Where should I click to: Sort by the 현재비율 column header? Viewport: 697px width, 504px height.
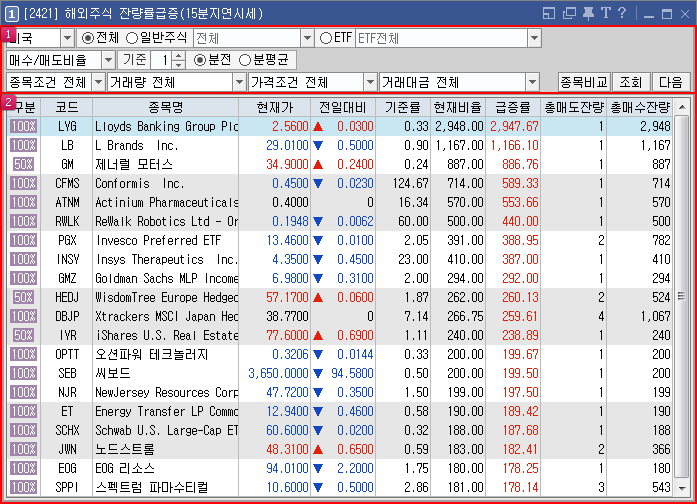click(x=457, y=107)
